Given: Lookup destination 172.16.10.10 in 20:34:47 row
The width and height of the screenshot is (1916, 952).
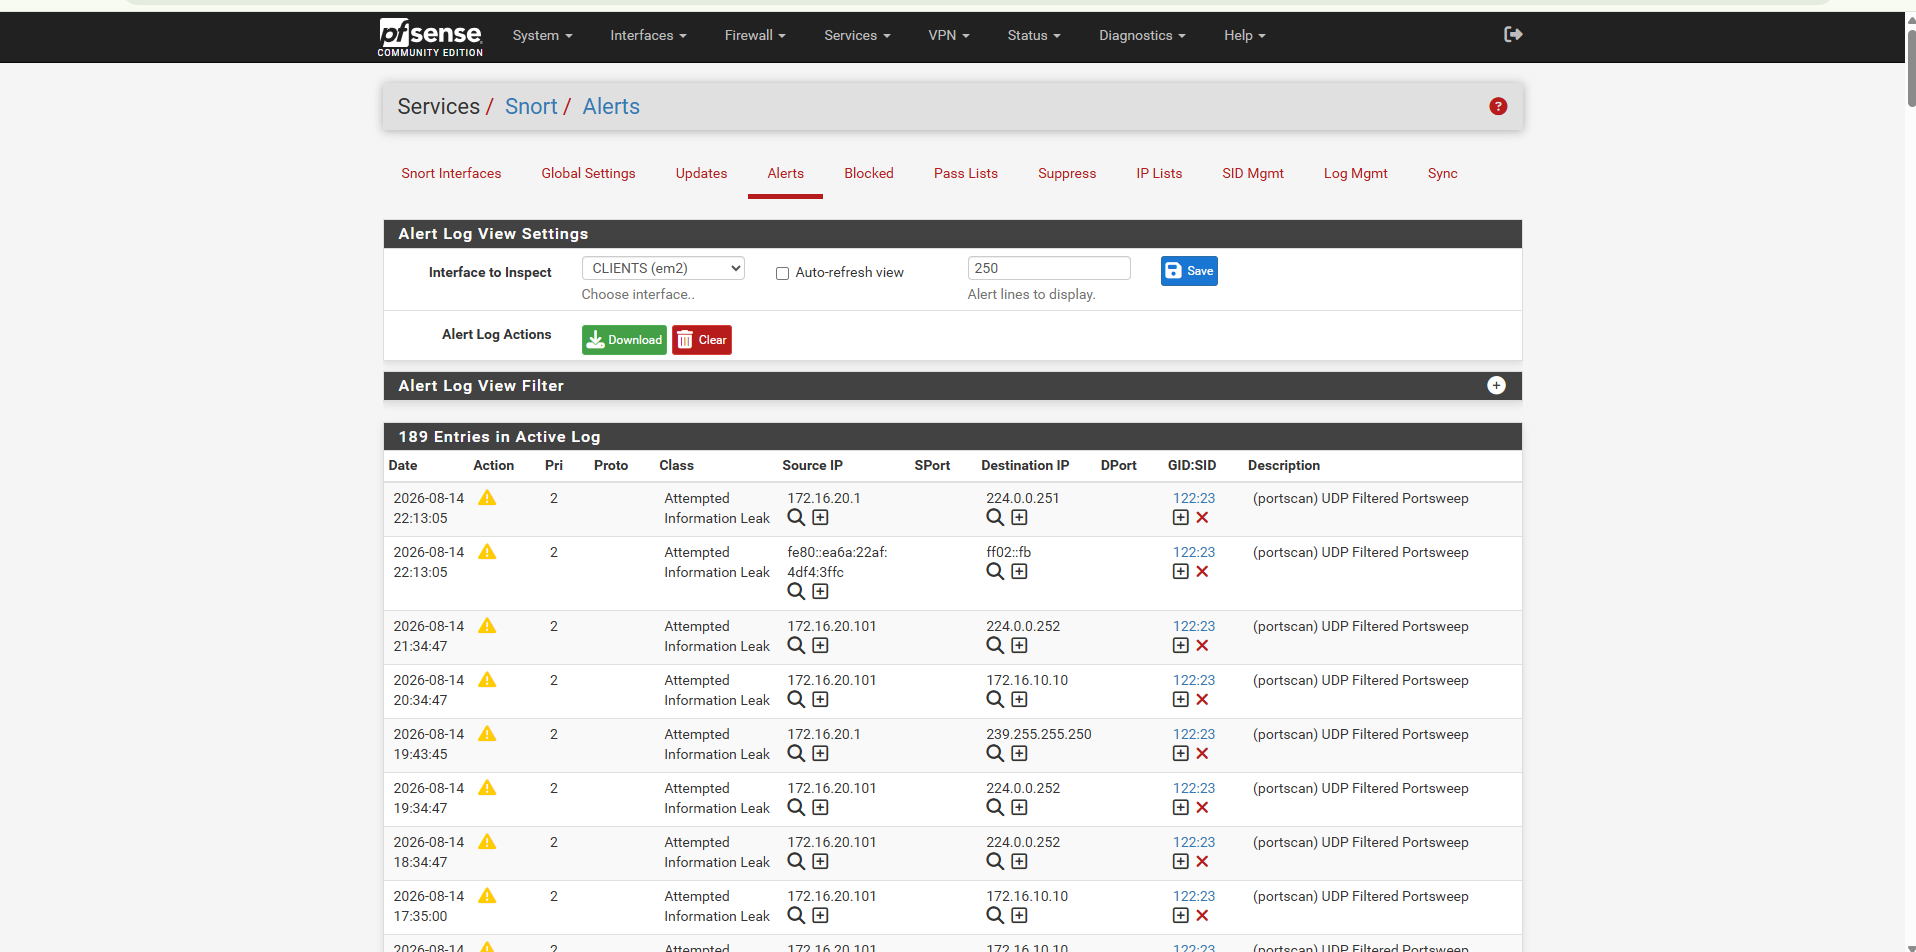Looking at the screenshot, I should (995, 700).
